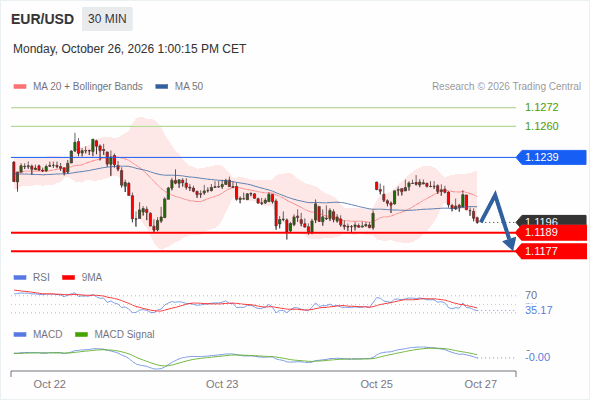Click the 9MA legend swatch
The width and height of the screenshot is (590, 400).
[68, 278]
